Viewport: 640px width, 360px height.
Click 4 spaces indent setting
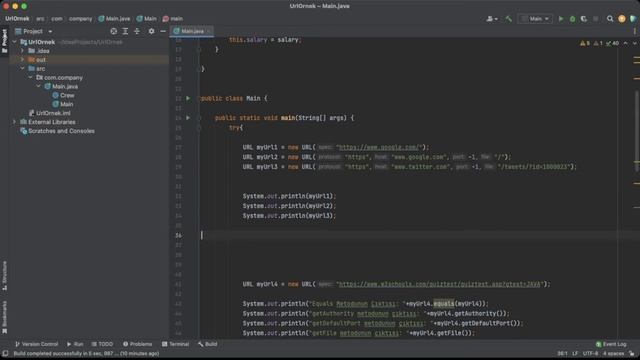613,353
